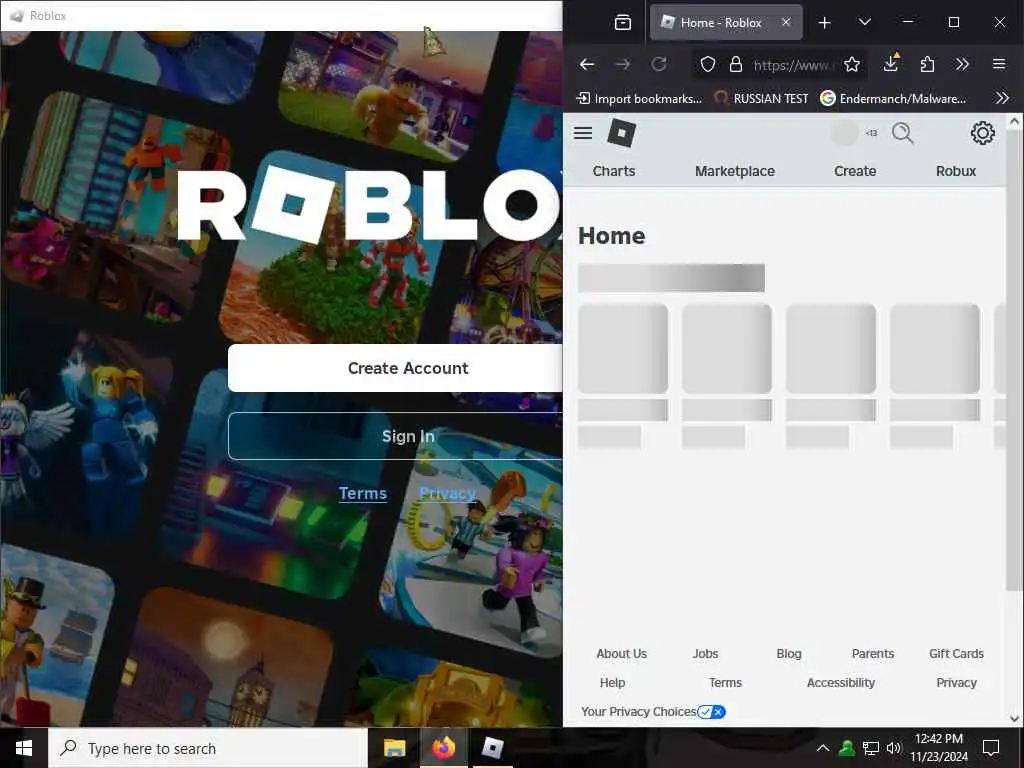This screenshot has height=768, width=1024.
Task: Reload the Roblox page in Firefox
Action: 659,64
